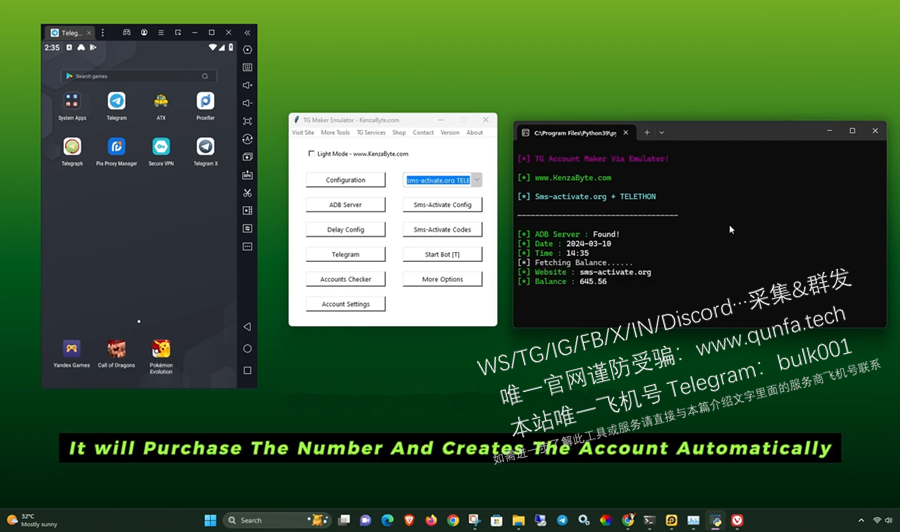900x532 pixels.
Task: Open Microsoft Edge from the taskbar
Action: click(x=387, y=520)
